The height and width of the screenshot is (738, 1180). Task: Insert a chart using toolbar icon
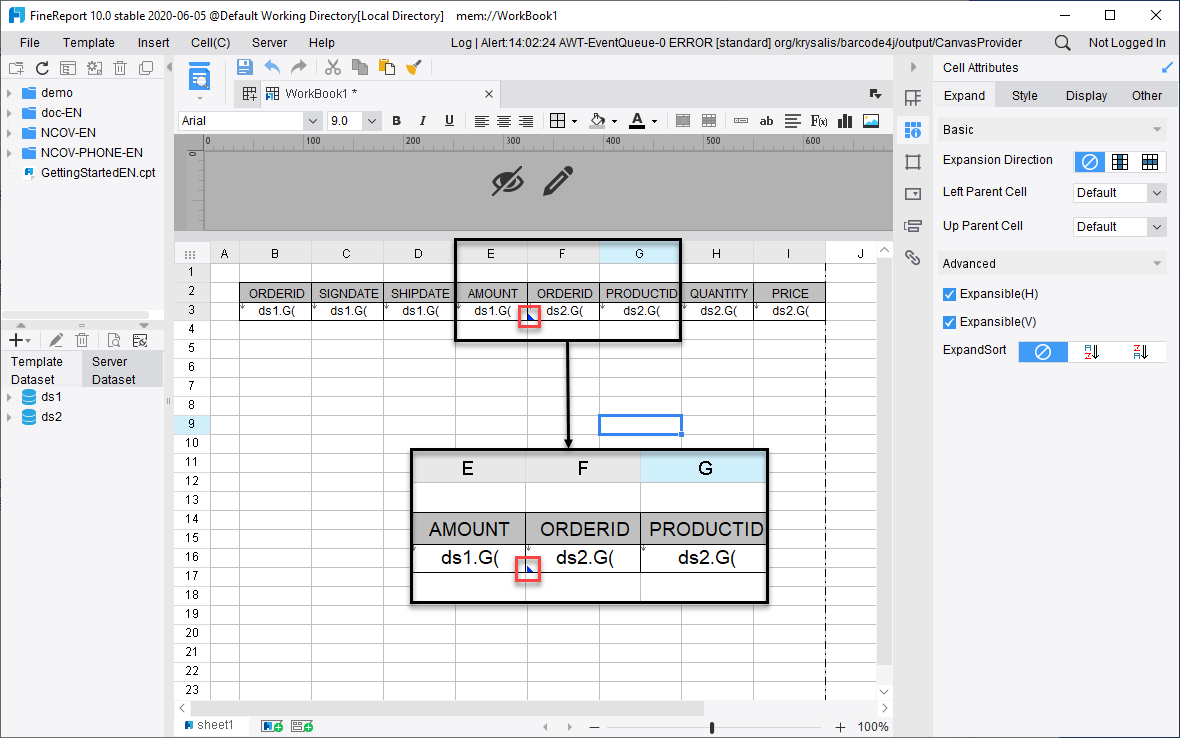point(845,120)
